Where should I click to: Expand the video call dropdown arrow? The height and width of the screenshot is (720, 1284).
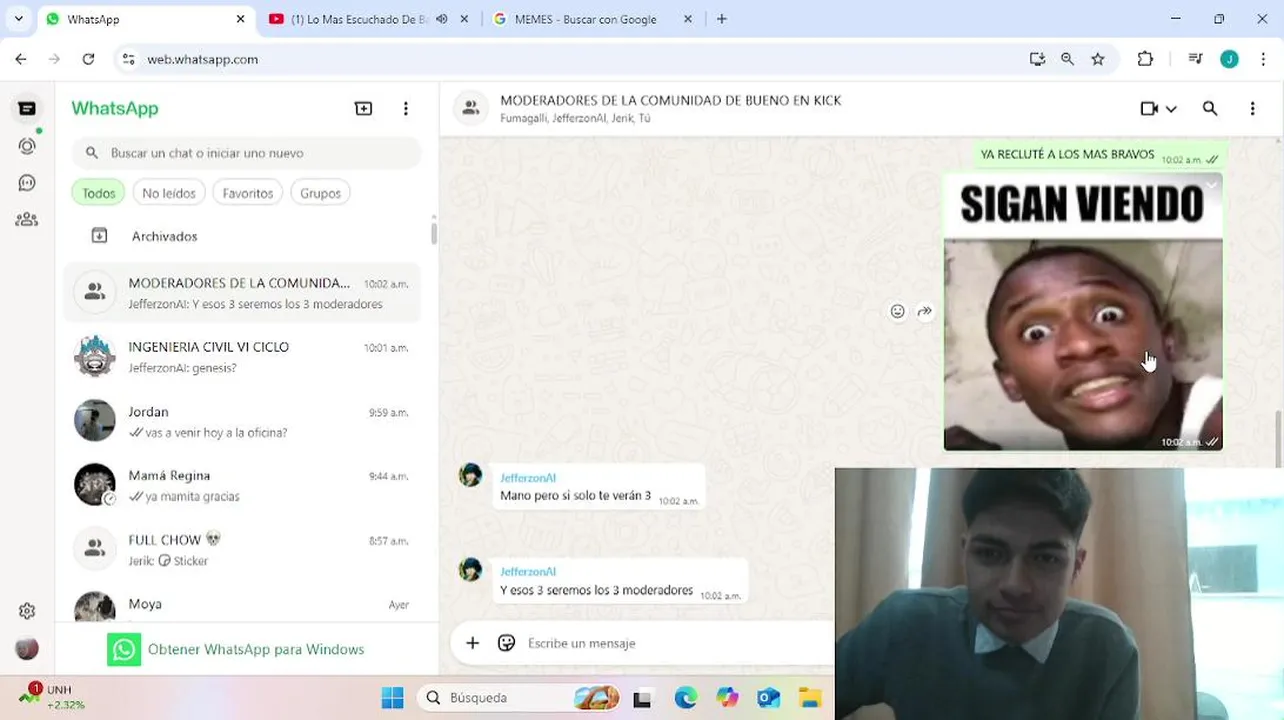click(1171, 109)
